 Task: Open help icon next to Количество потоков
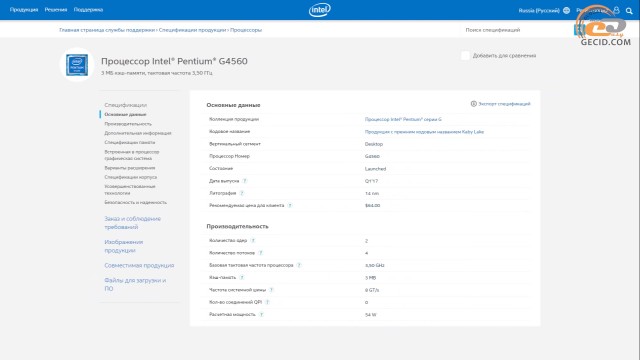point(260,253)
